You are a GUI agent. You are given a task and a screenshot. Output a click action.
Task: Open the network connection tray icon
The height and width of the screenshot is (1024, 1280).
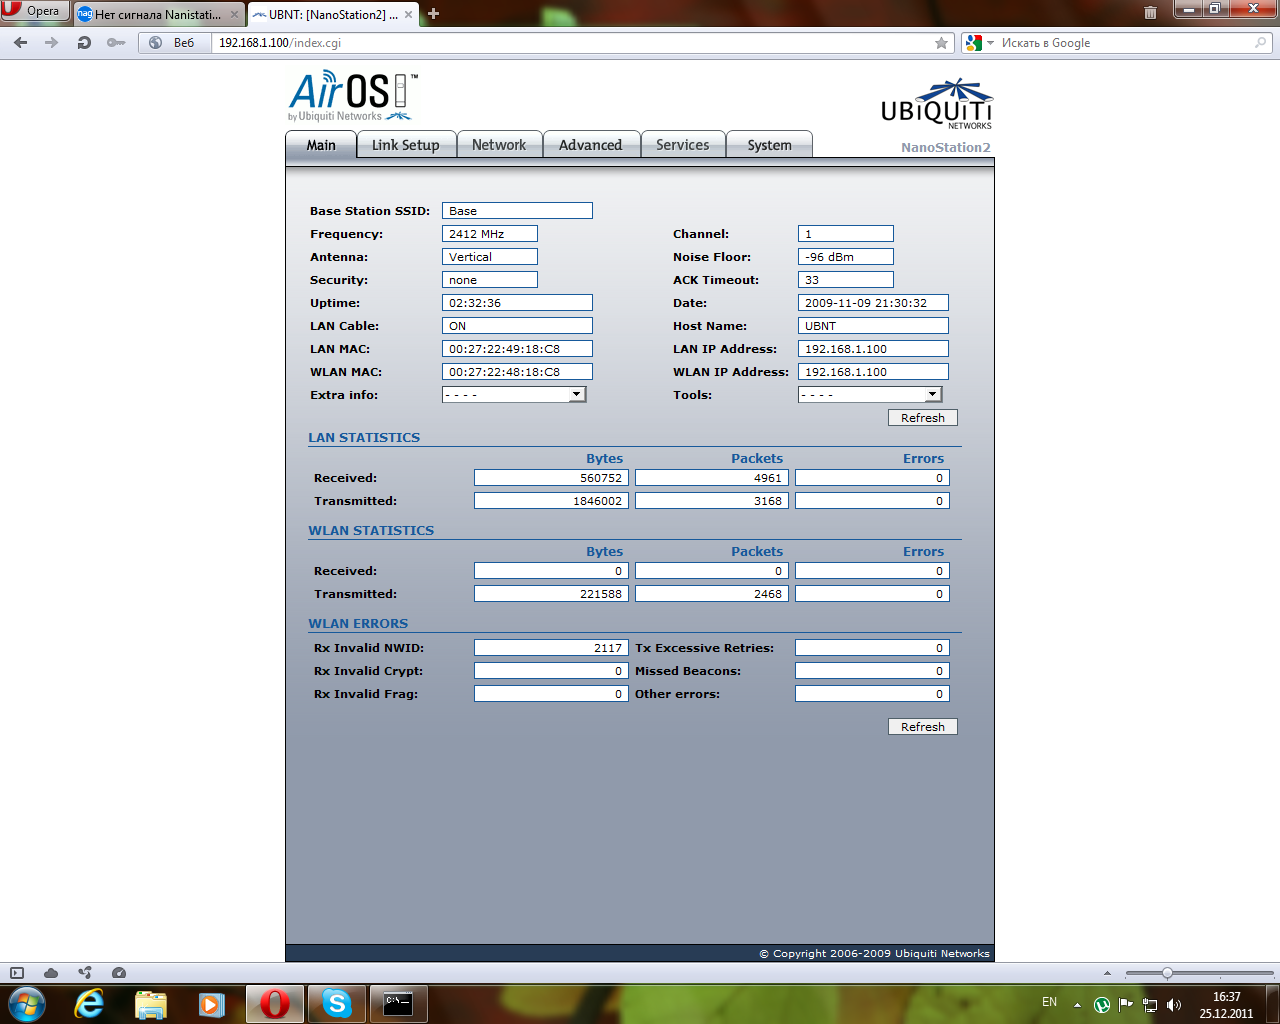pos(1150,1005)
